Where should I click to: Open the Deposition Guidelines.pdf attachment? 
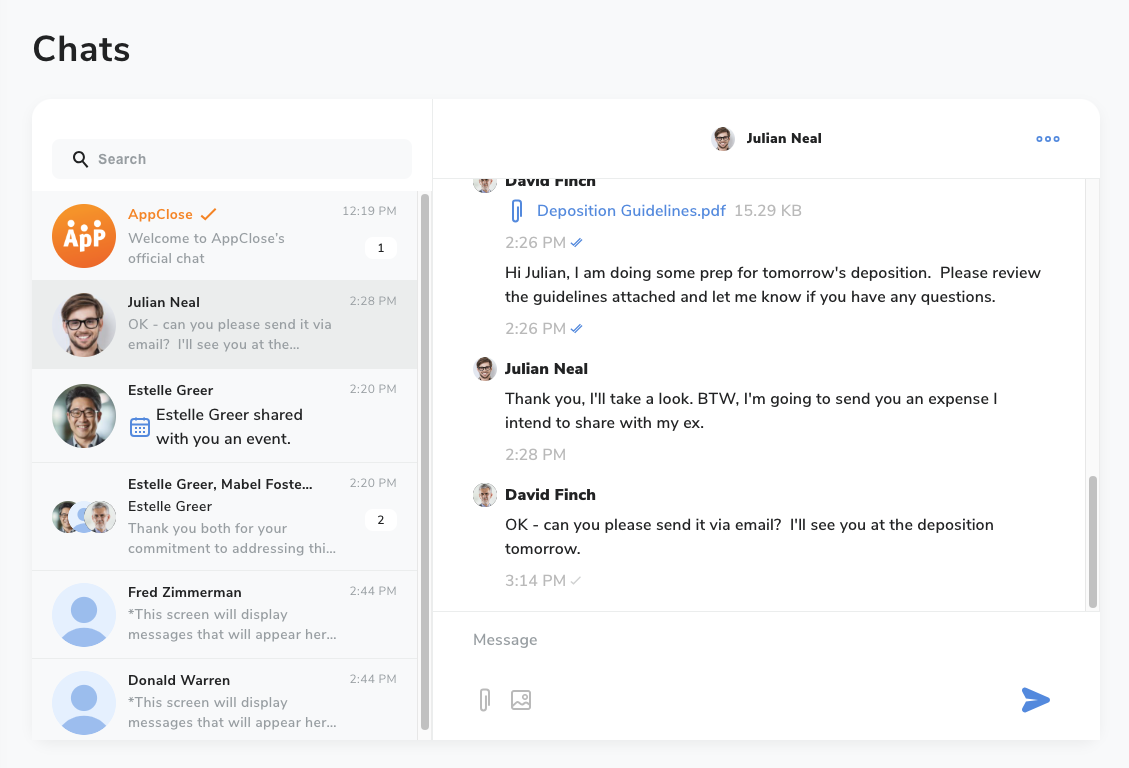point(631,211)
